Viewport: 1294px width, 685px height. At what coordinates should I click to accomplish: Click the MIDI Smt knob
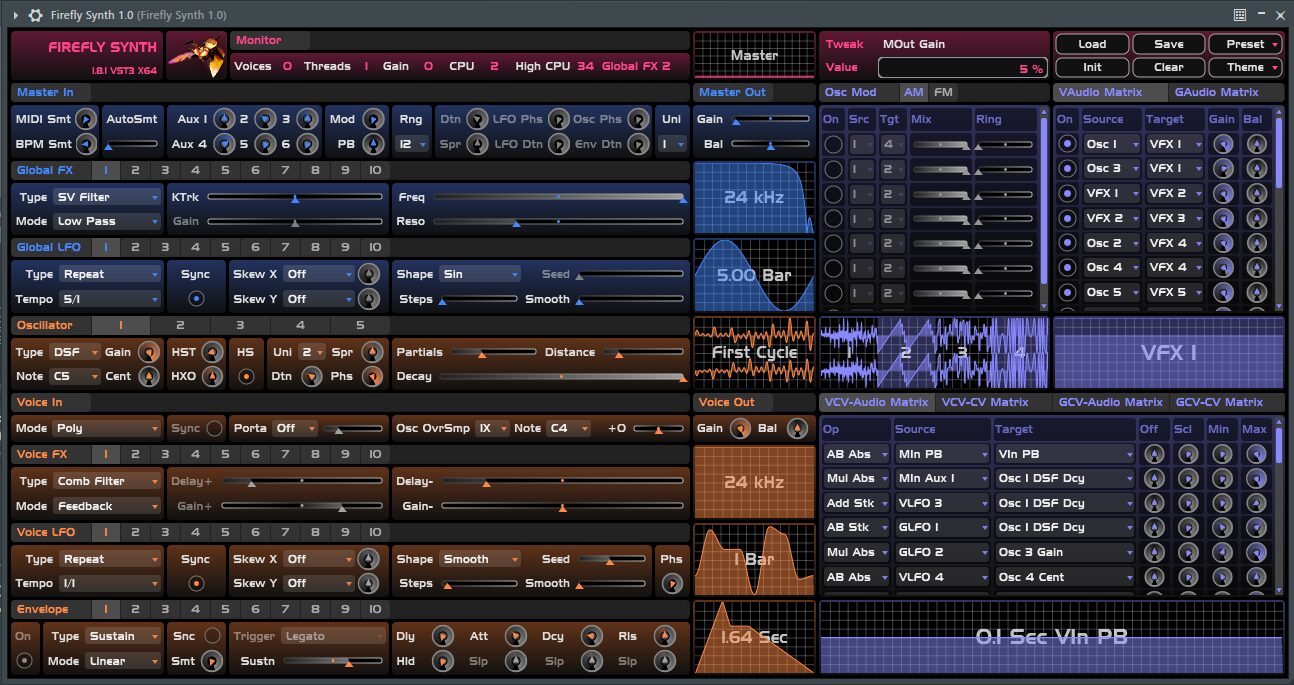(x=85, y=119)
